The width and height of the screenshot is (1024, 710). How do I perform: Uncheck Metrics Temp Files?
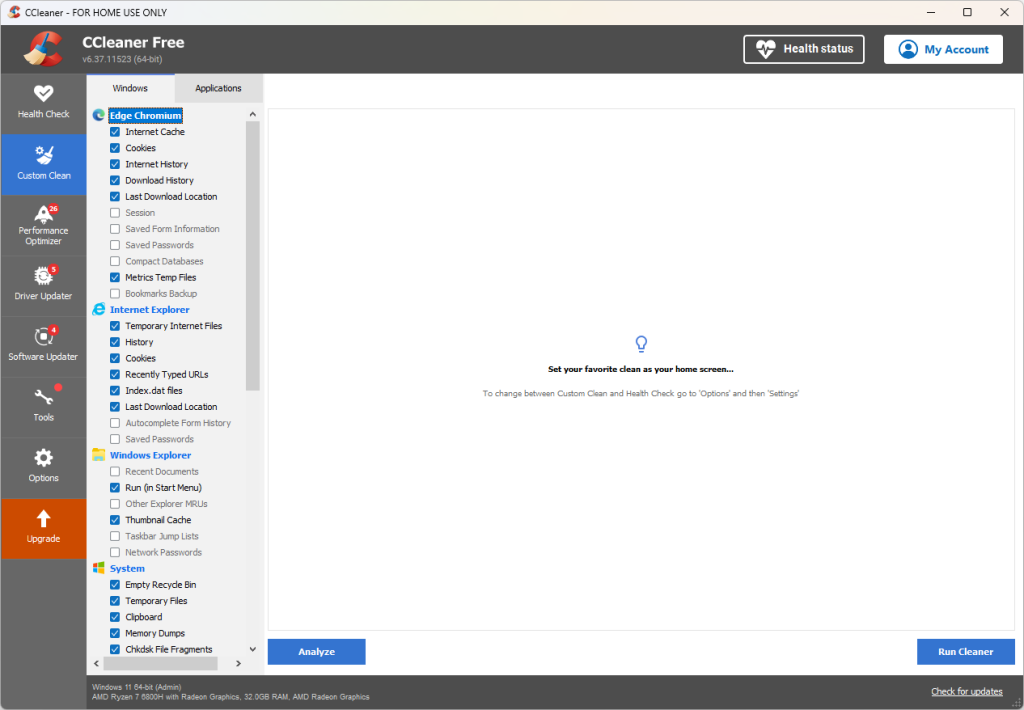coord(115,278)
